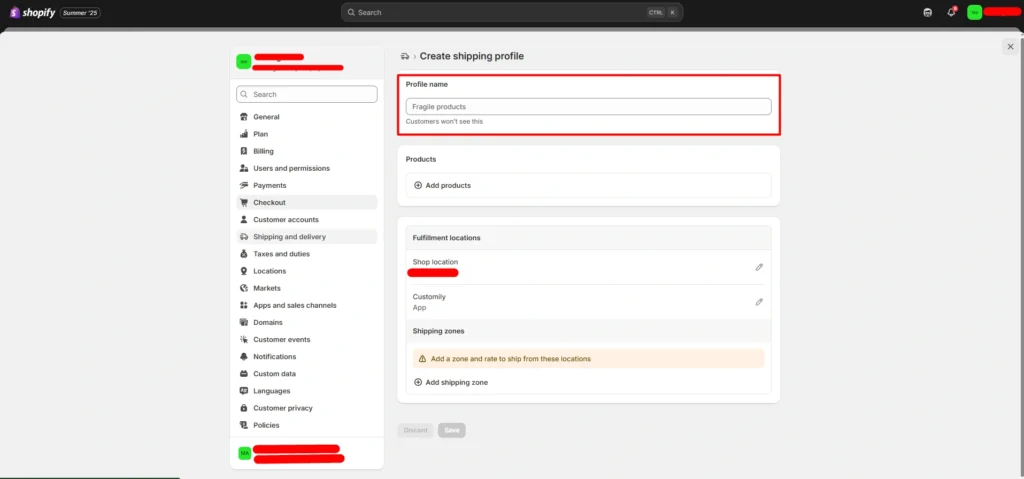This screenshot has width=1024, height=479.
Task: Click the Locations pin icon
Action: tap(244, 271)
